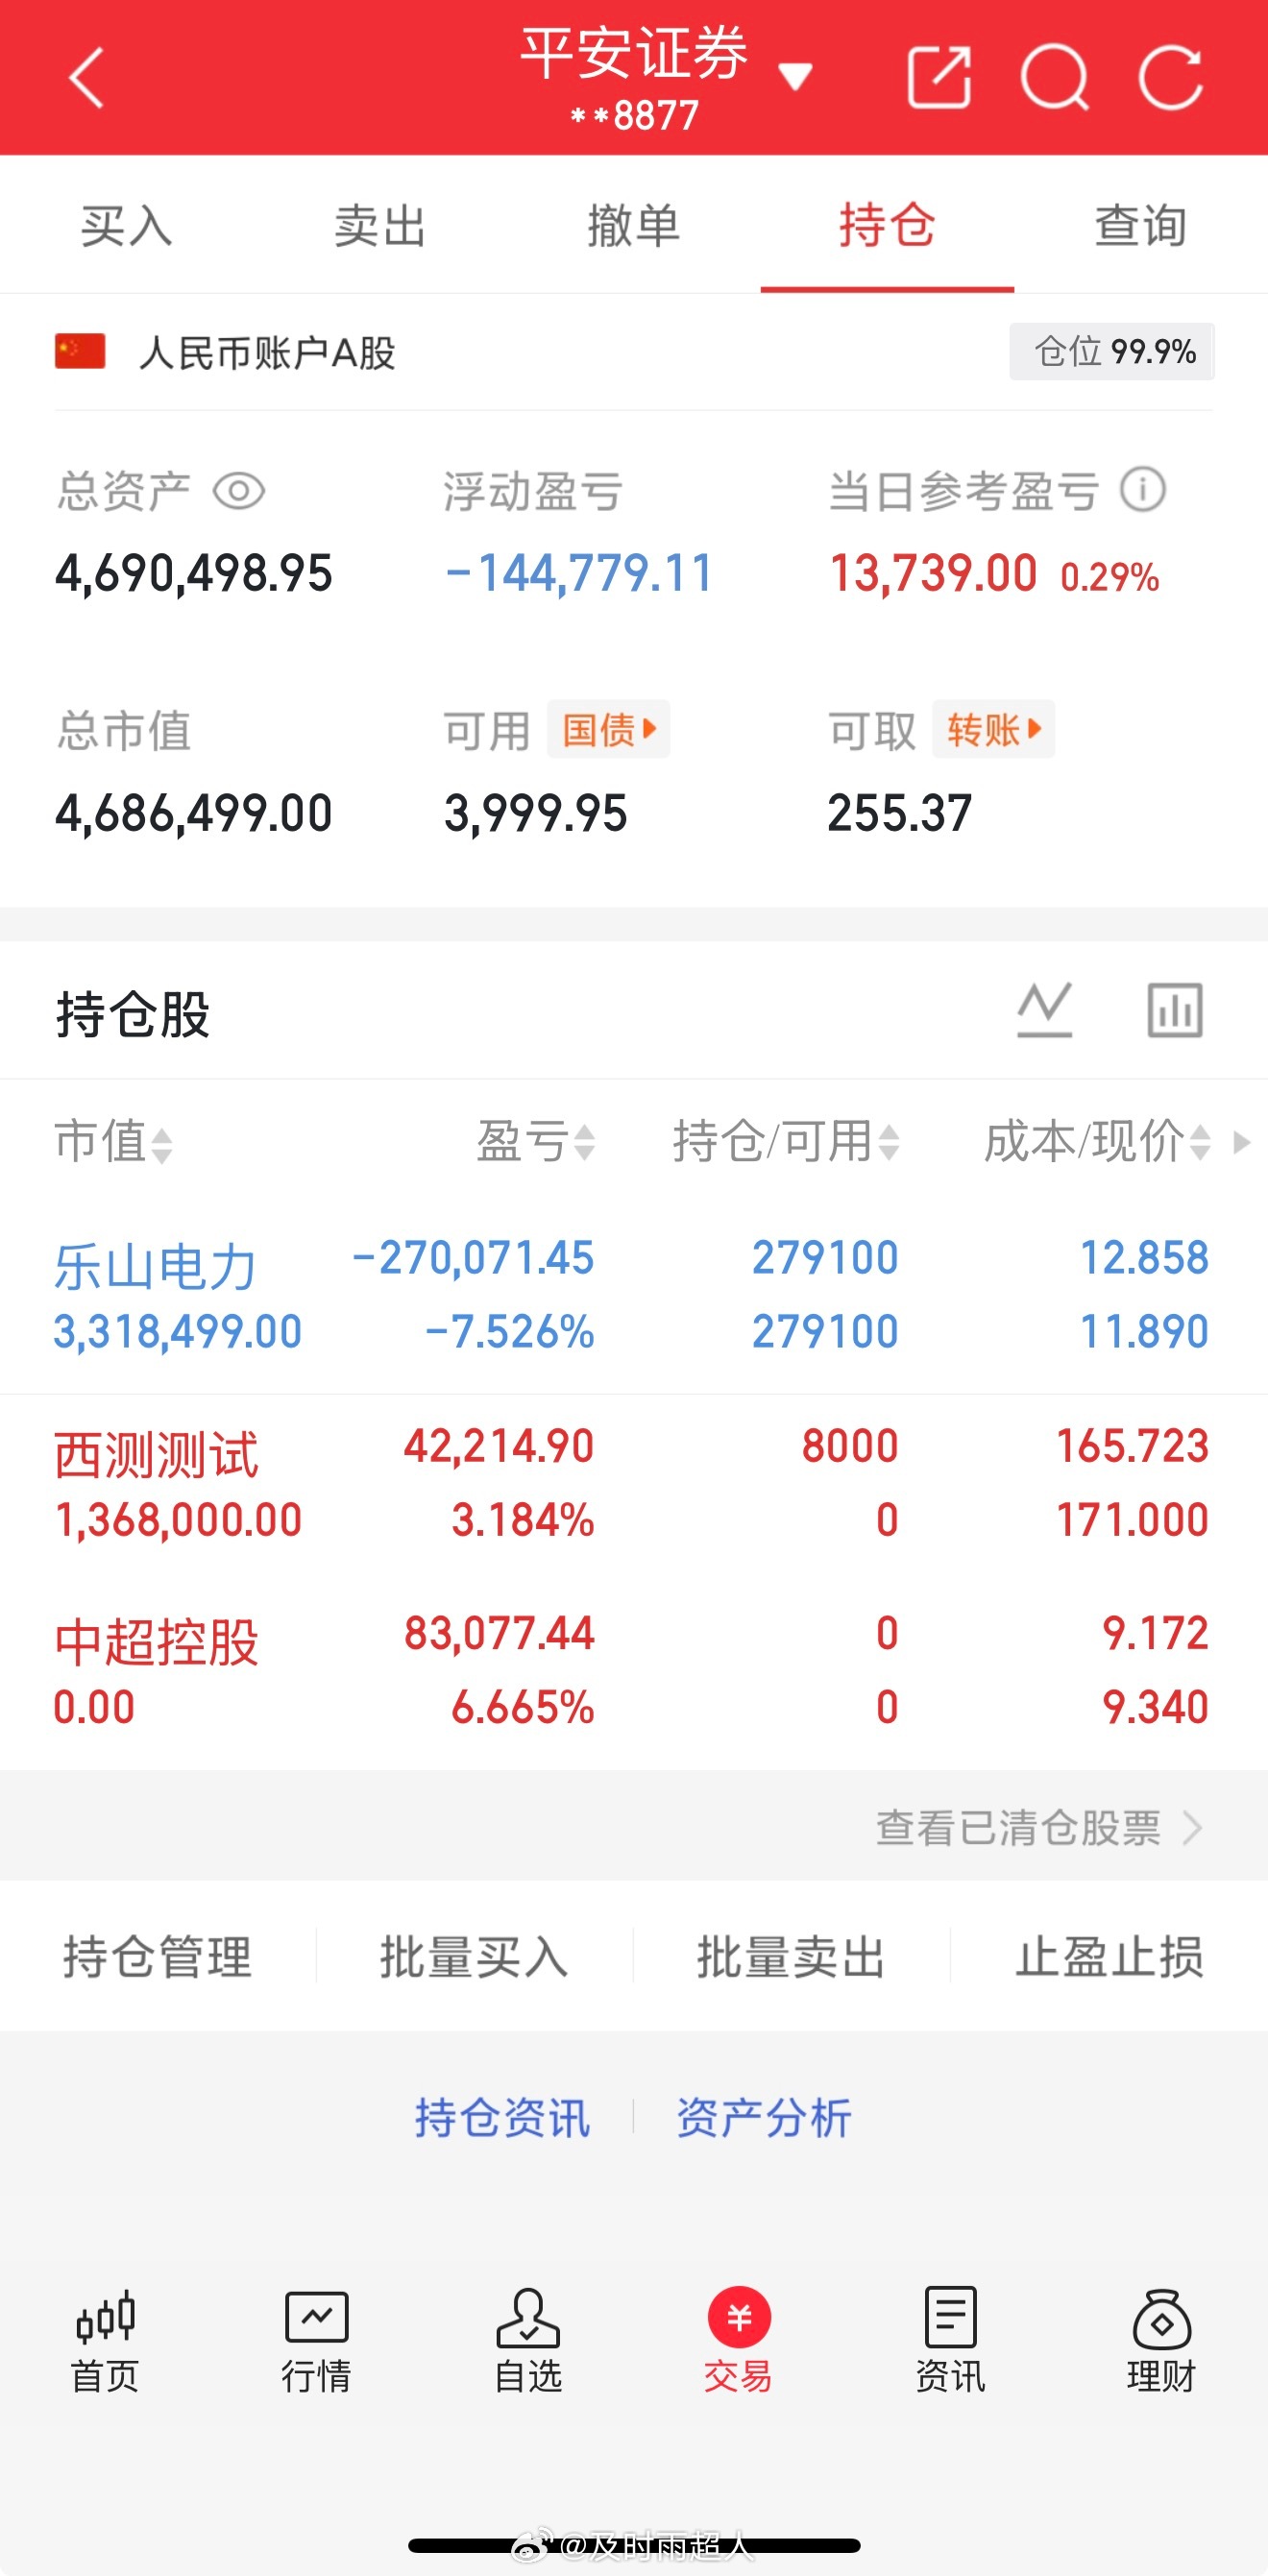The image size is (1268, 2576).
Task: Open the 撤单 tab
Action: (634, 225)
